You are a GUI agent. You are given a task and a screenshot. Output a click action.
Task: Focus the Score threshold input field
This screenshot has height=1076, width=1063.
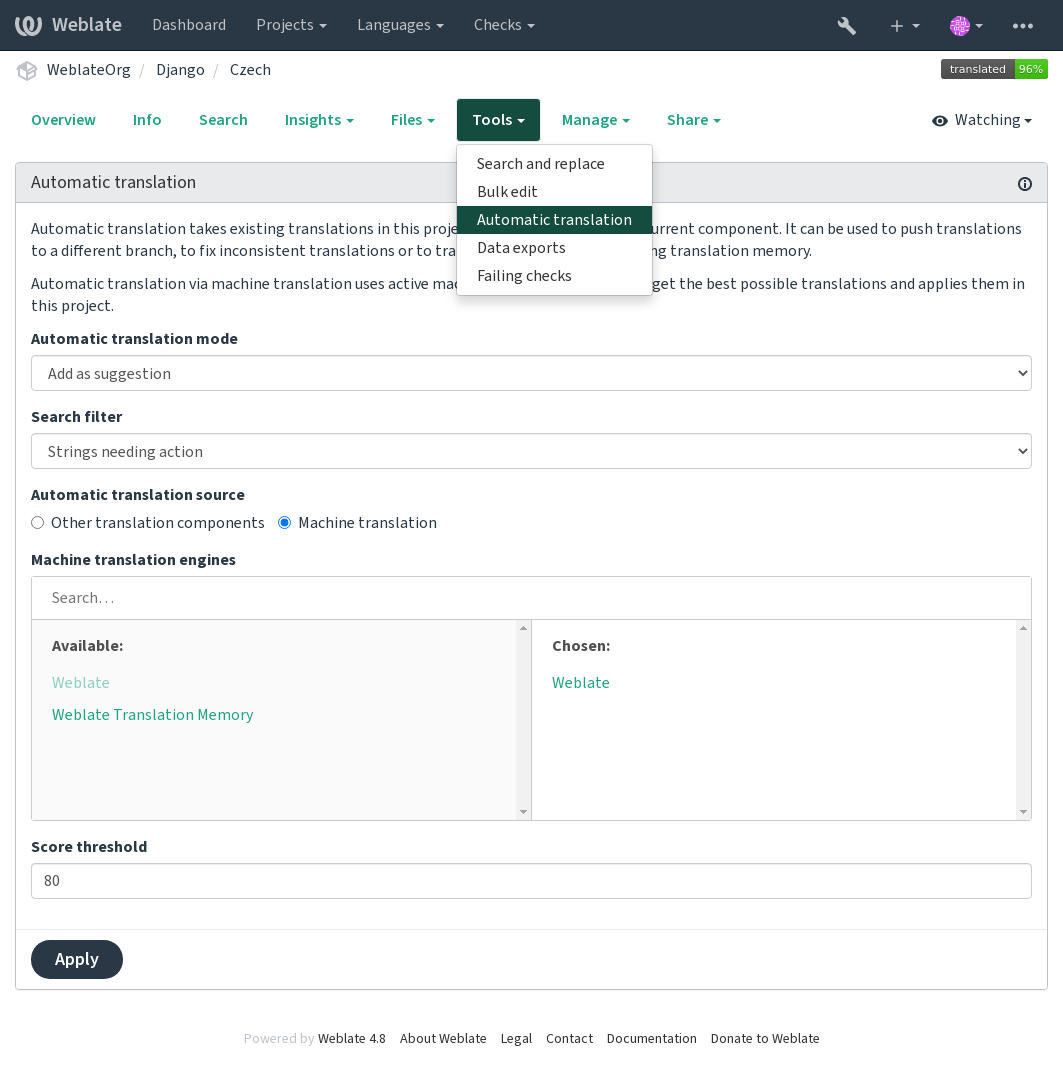[x=531, y=881]
